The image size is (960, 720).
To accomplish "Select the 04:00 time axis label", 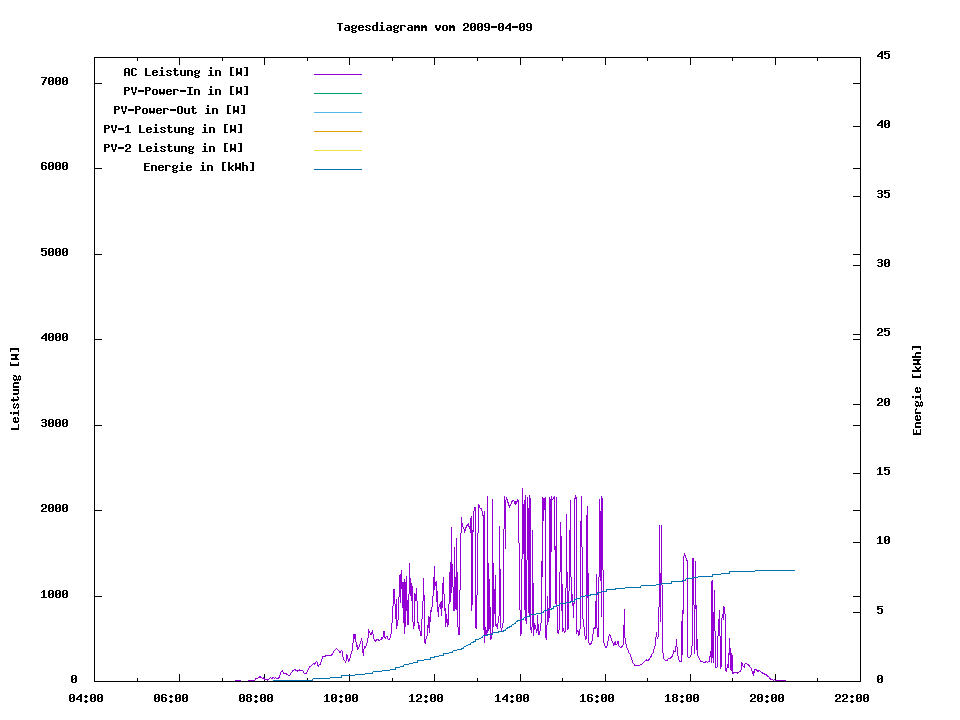I will coord(86,699).
